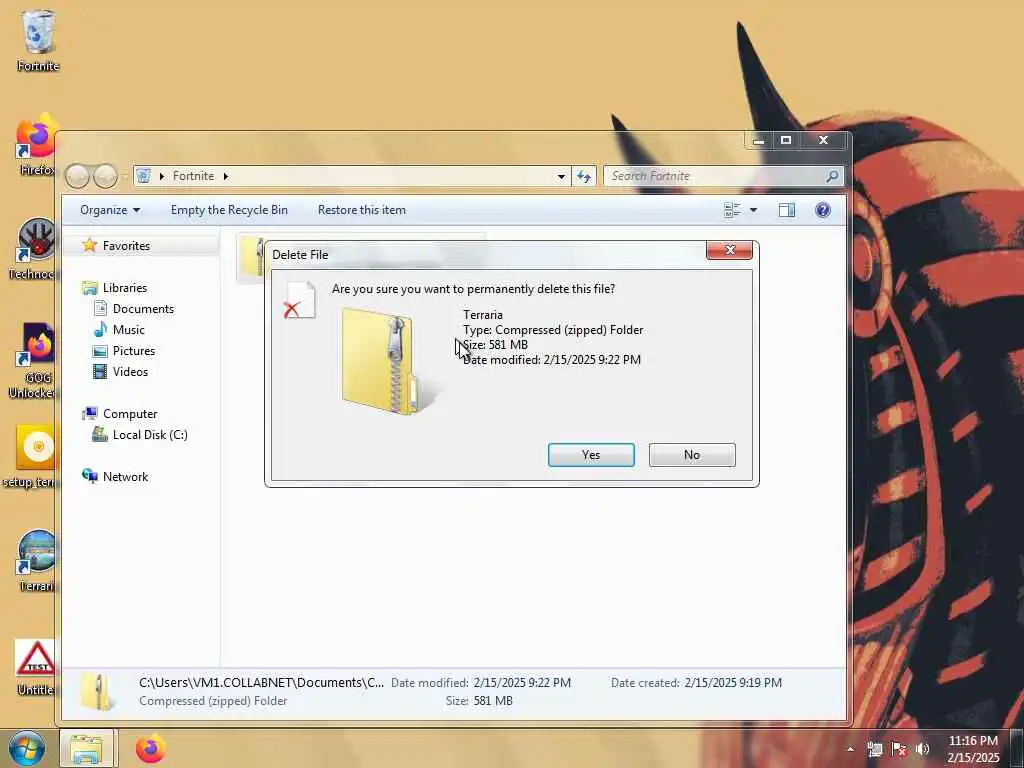Viewport: 1024px width, 768px height.
Task: Toggle the preview pane icon
Action: coord(787,210)
